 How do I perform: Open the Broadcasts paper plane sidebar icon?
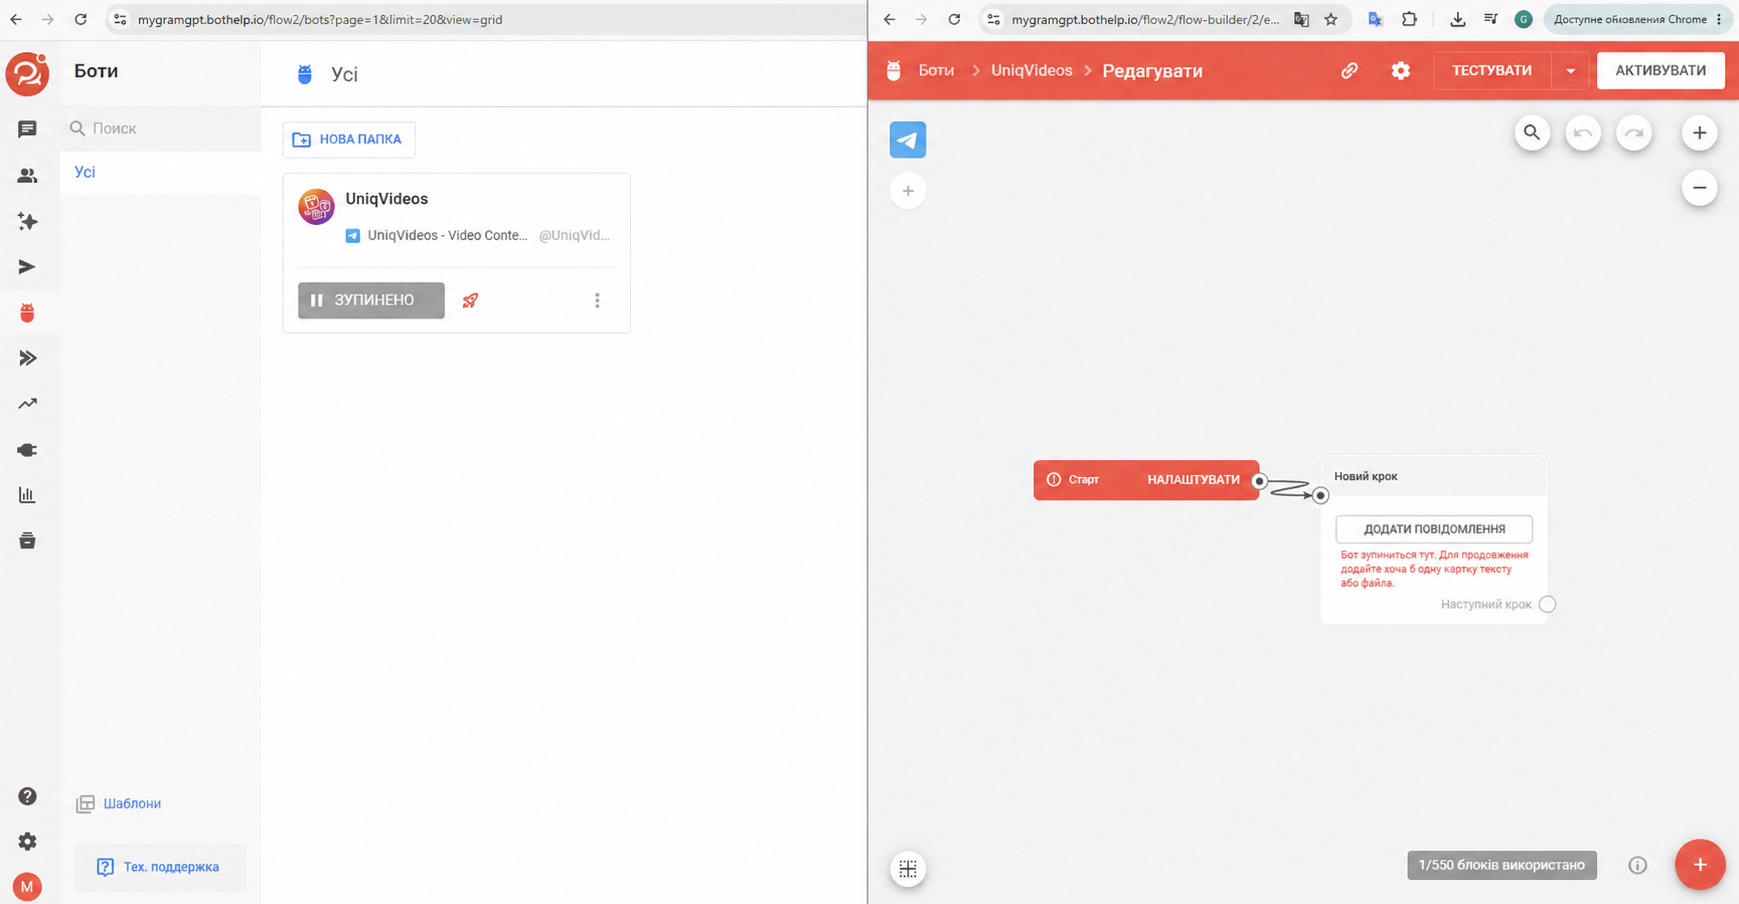27,267
